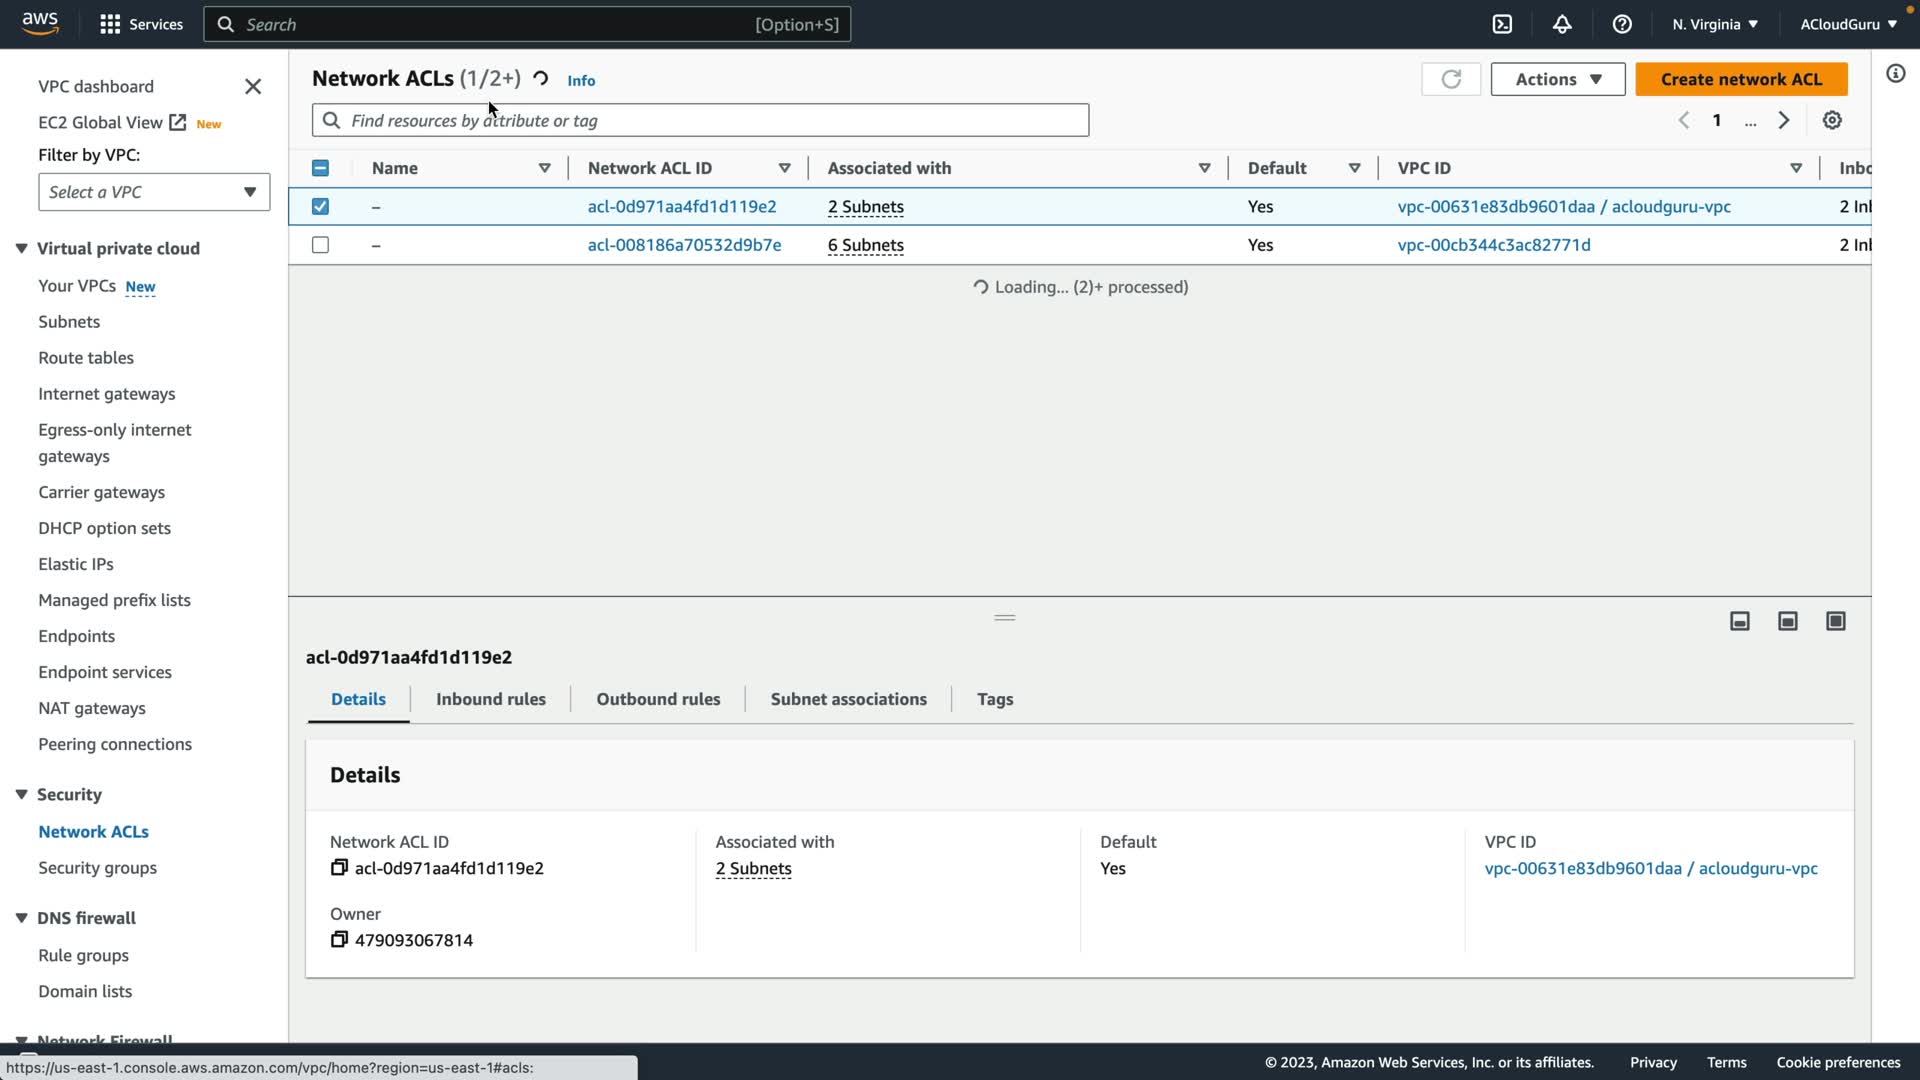
Task: Click the help question mark icon
Action: click(1622, 24)
